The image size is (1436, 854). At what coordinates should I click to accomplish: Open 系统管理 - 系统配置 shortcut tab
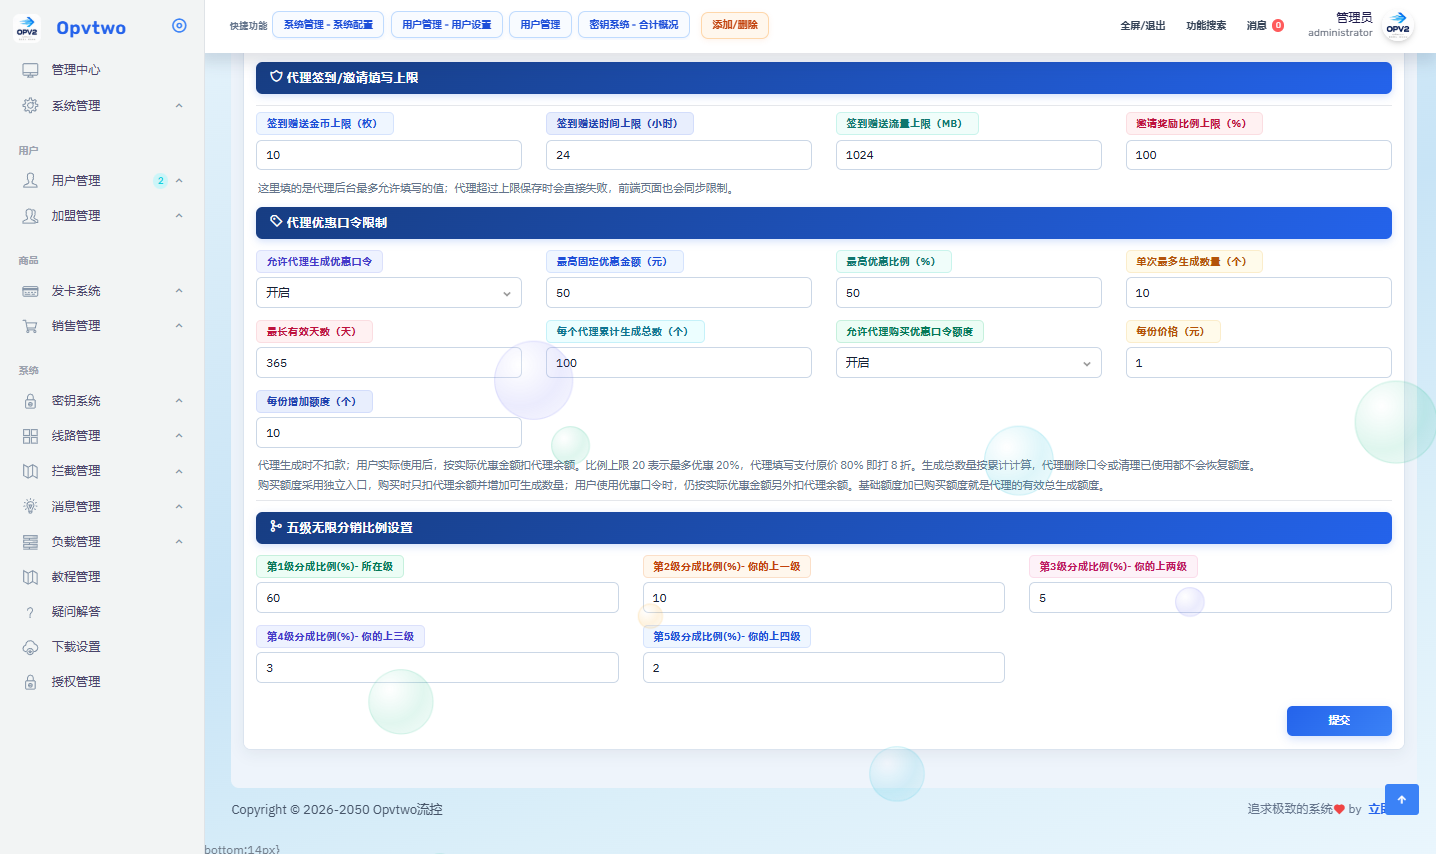coord(328,25)
